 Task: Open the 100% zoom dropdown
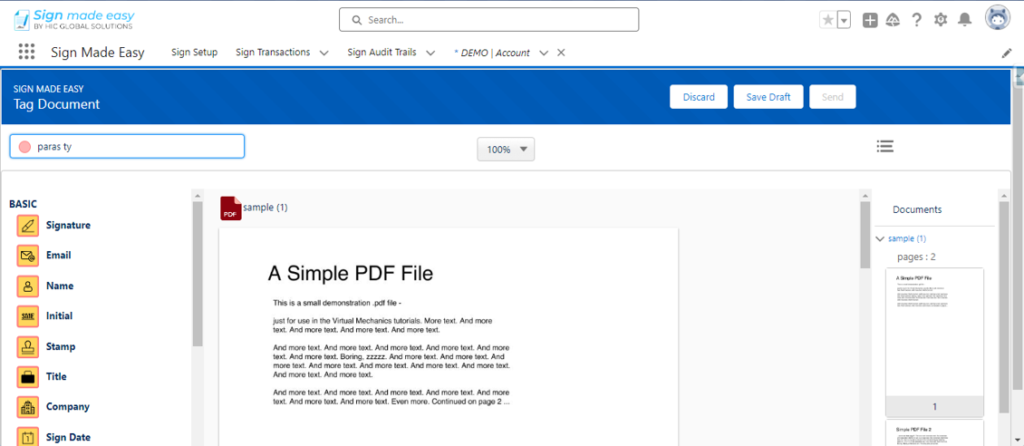tap(505, 150)
